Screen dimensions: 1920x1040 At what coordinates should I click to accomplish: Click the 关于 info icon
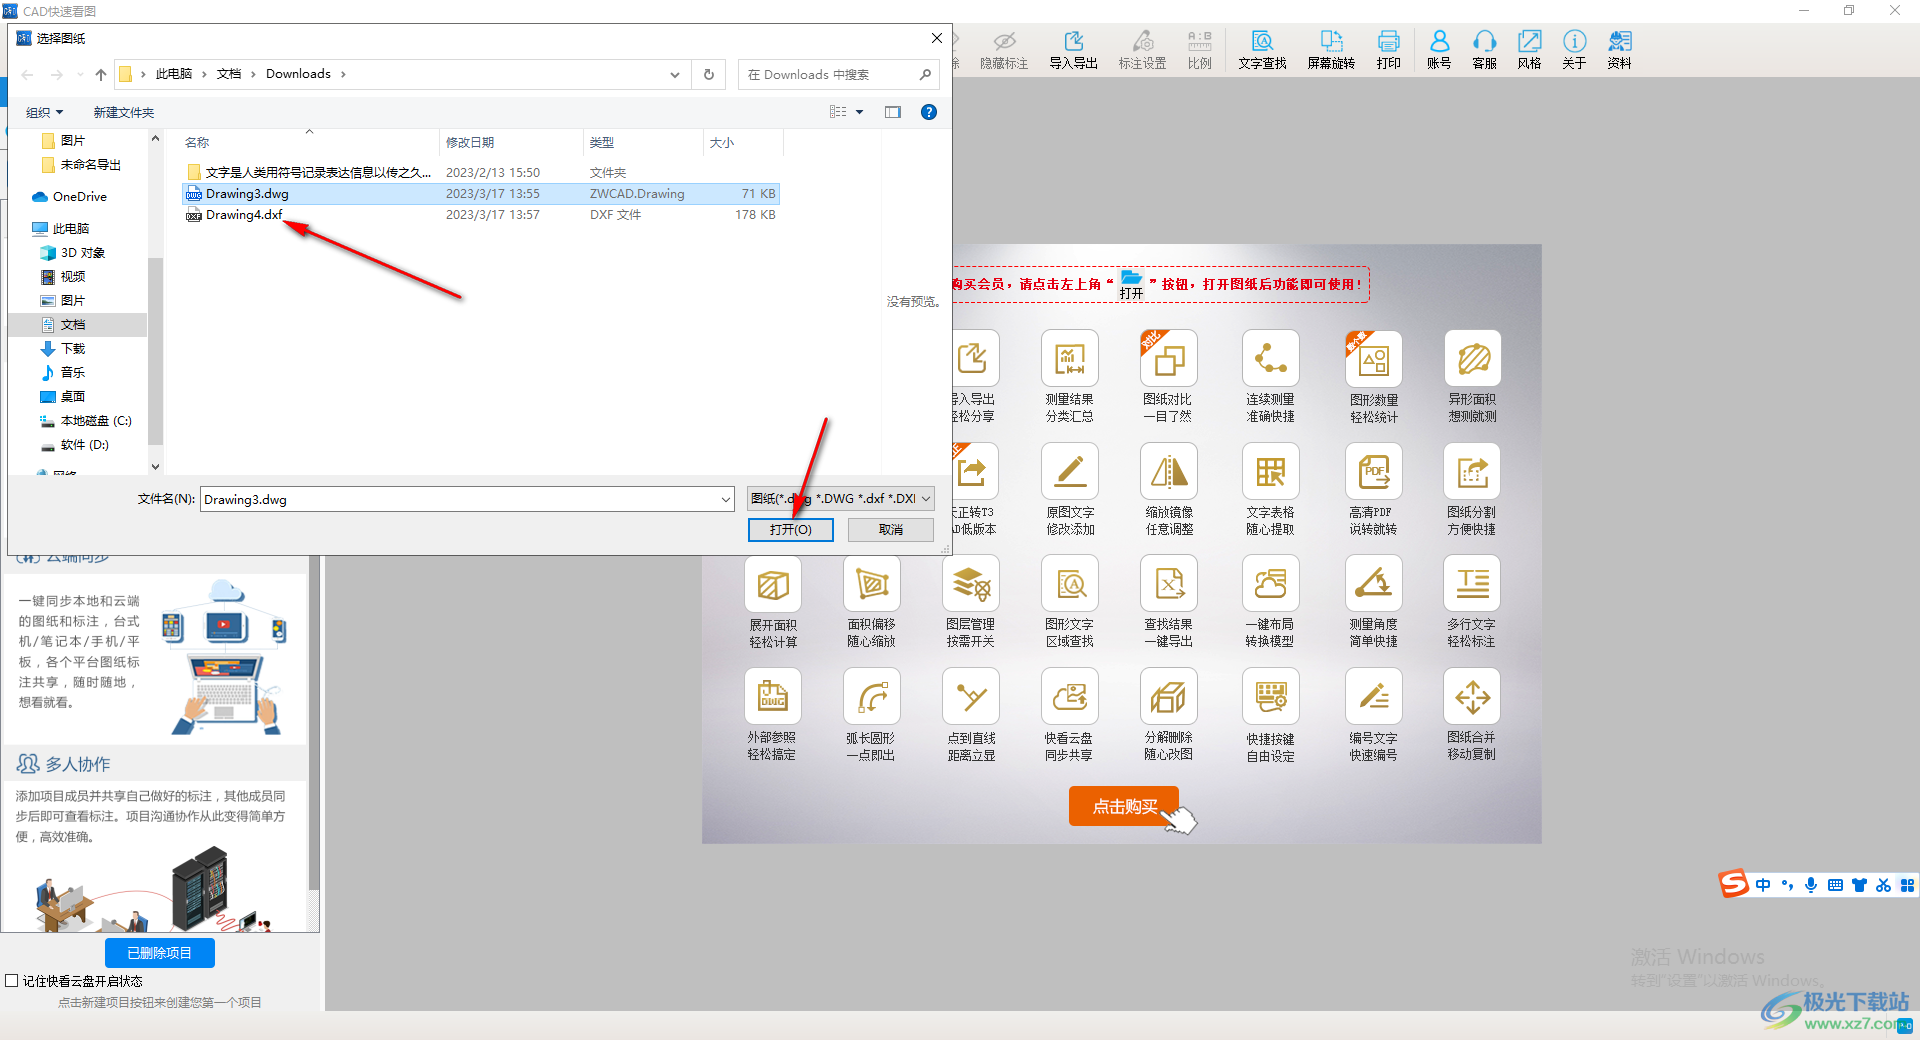1574,49
